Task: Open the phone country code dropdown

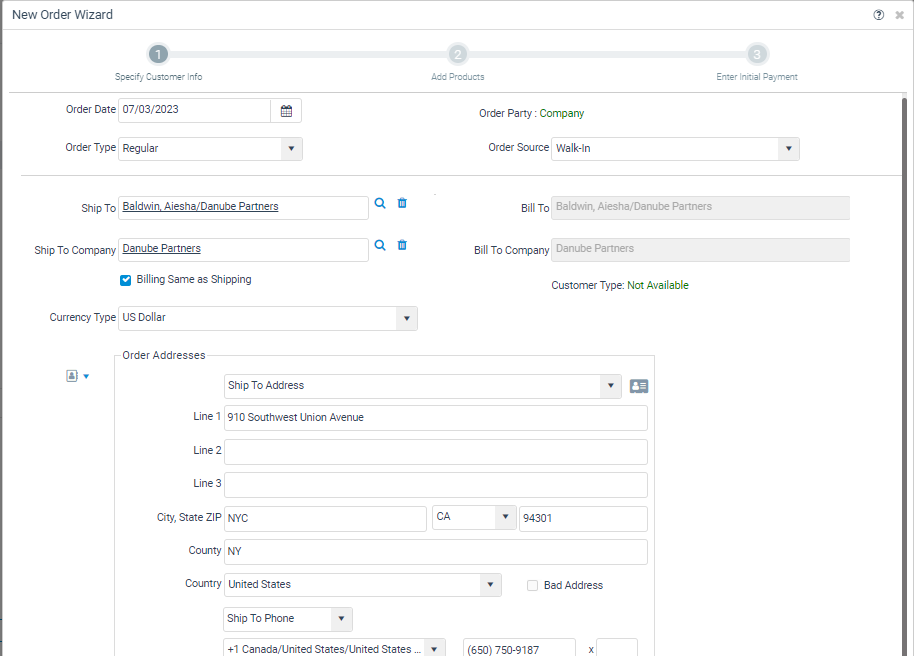Action: pyautogui.click(x=434, y=649)
